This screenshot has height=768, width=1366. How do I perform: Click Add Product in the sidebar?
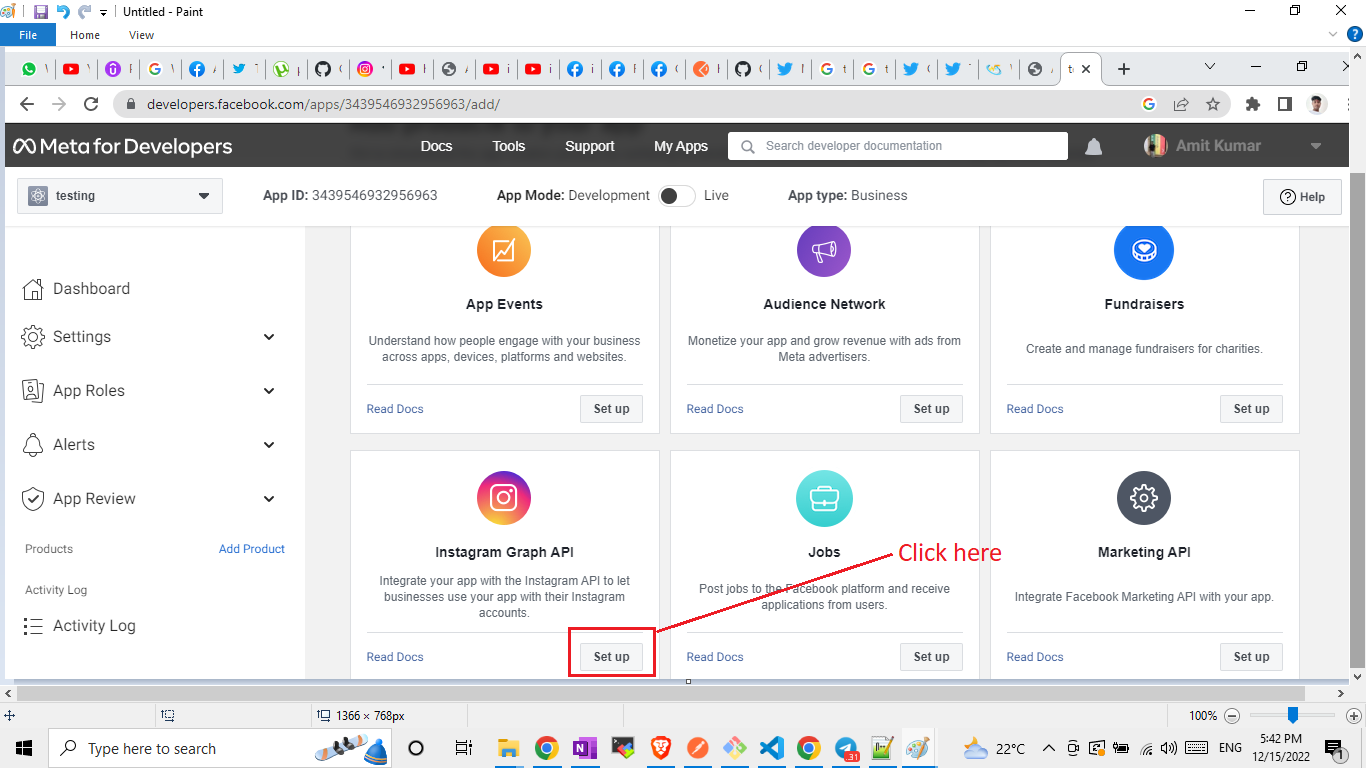coord(251,548)
